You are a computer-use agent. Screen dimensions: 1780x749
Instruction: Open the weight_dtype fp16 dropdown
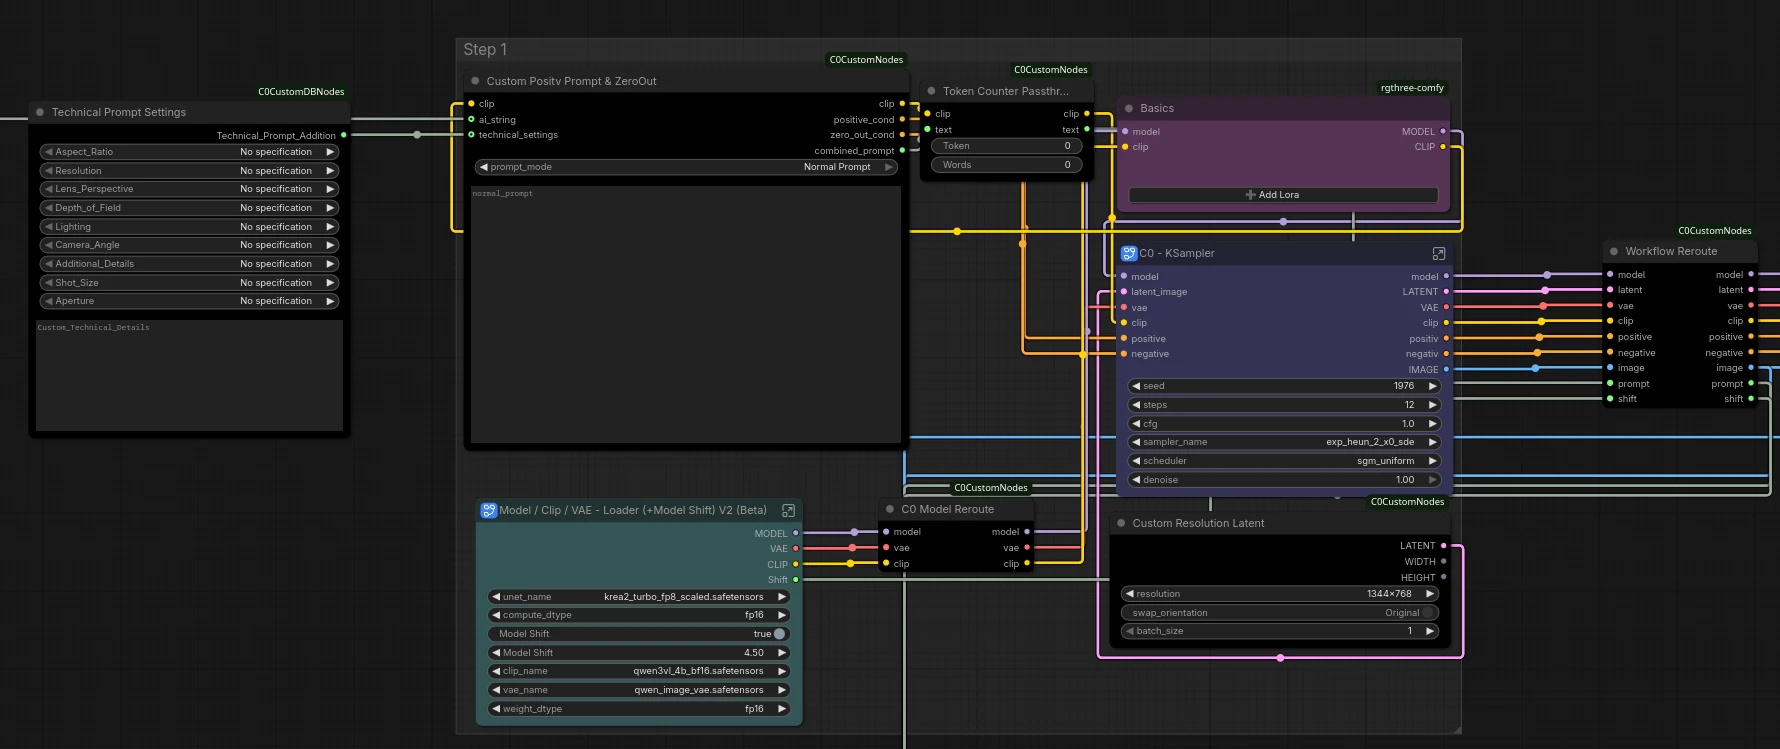click(639, 709)
